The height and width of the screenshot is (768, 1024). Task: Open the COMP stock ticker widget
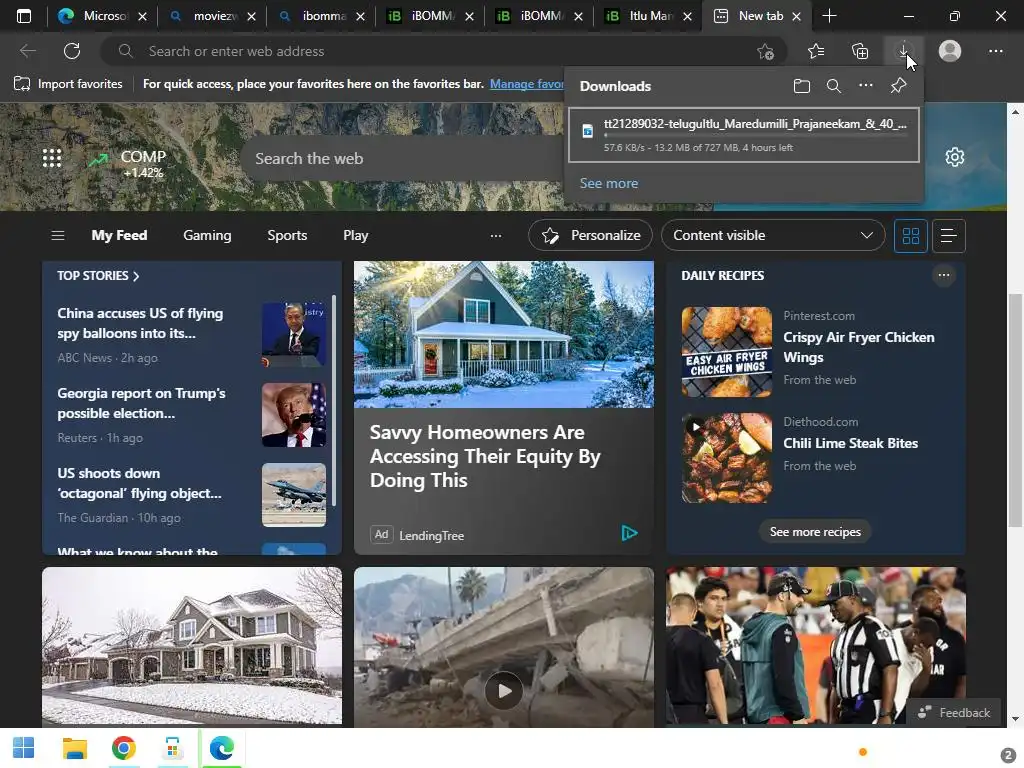(127, 163)
